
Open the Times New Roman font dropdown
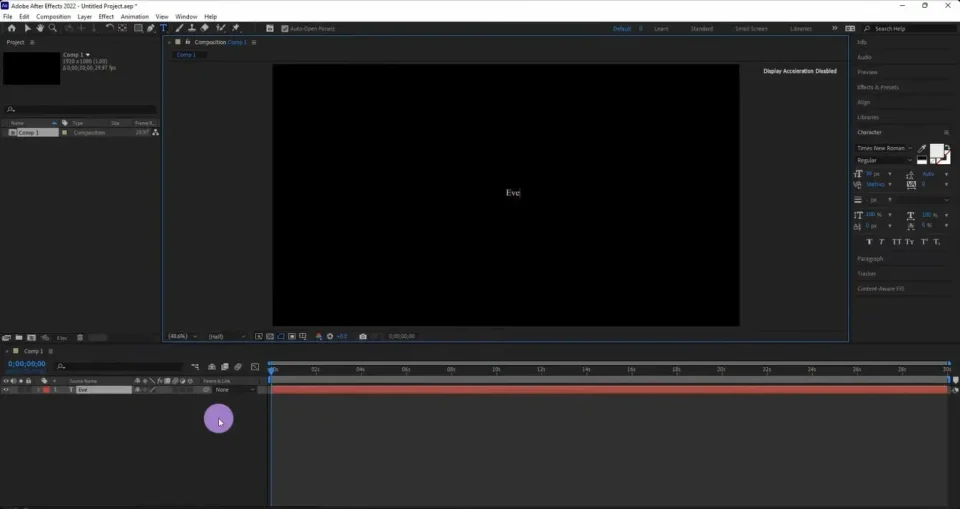tap(883, 148)
